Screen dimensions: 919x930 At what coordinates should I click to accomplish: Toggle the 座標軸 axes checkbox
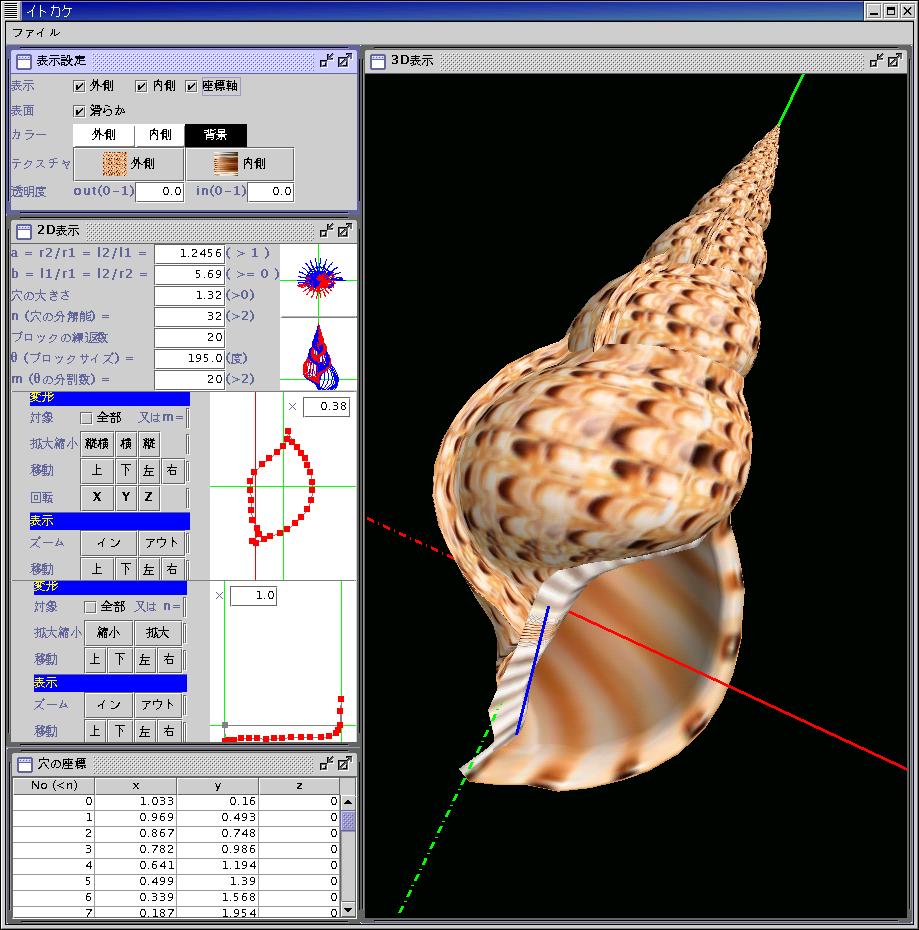[x=192, y=86]
